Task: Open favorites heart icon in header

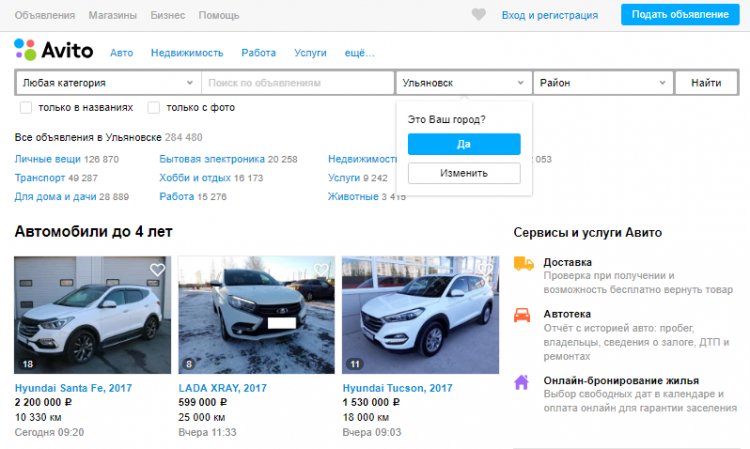Action: [x=479, y=15]
